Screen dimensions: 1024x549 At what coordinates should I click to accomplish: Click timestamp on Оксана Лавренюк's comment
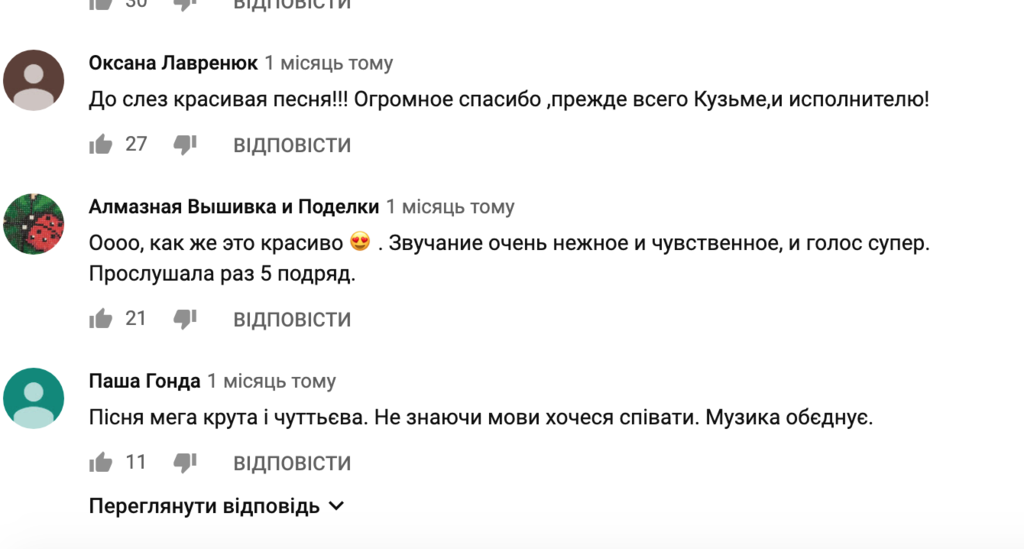pyautogui.click(x=329, y=63)
